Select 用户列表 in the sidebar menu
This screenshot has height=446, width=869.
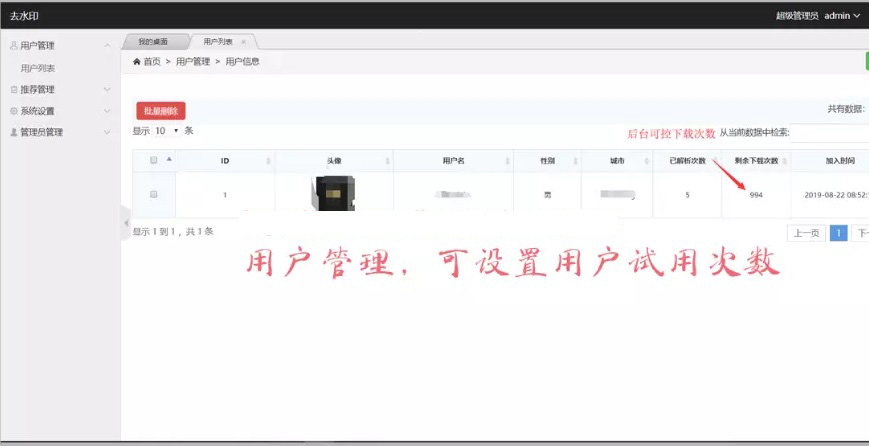coord(38,68)
